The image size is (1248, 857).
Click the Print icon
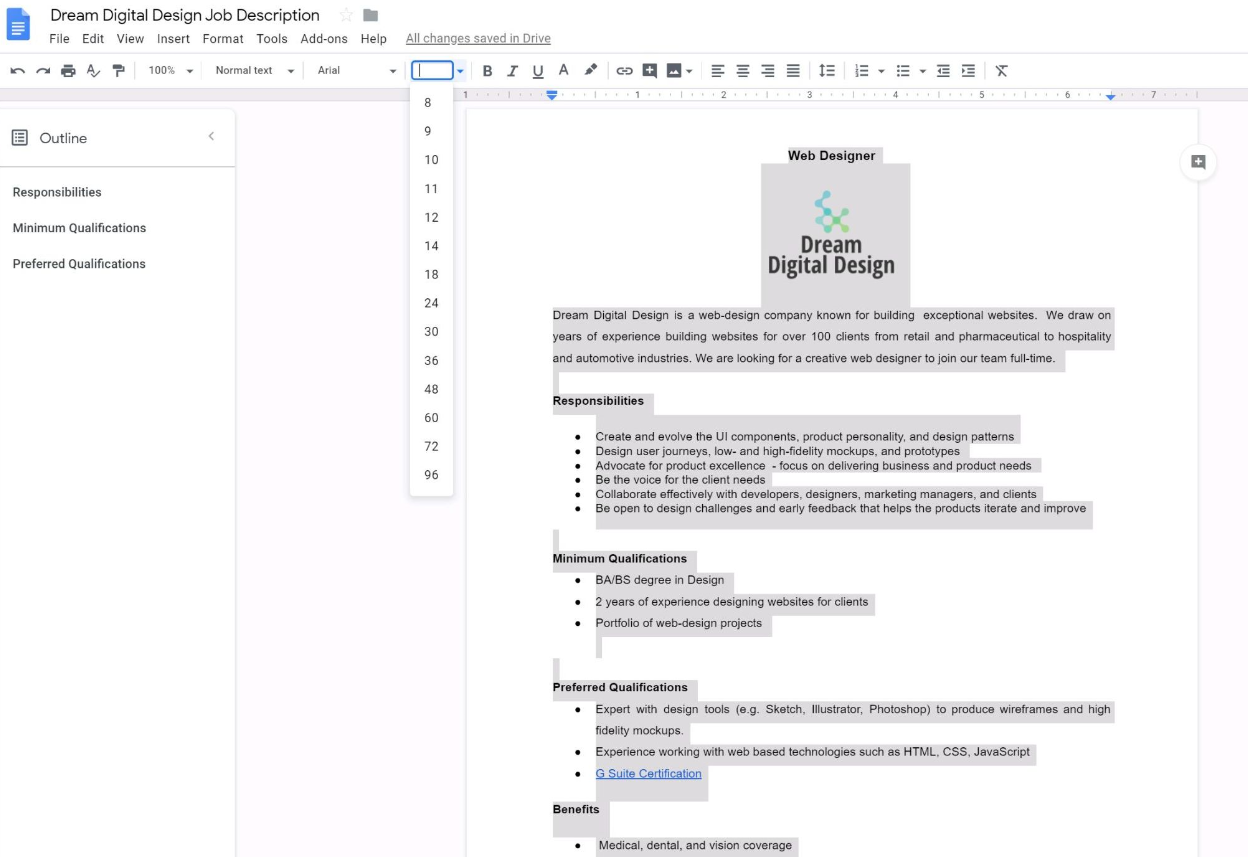(x=68, y=71)
